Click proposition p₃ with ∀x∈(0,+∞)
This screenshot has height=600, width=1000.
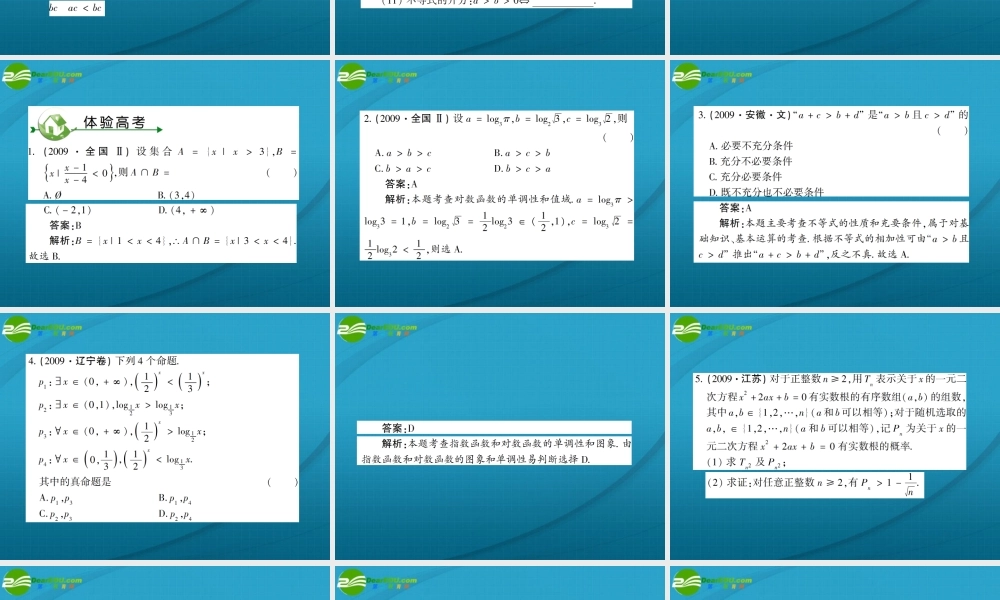122,431
